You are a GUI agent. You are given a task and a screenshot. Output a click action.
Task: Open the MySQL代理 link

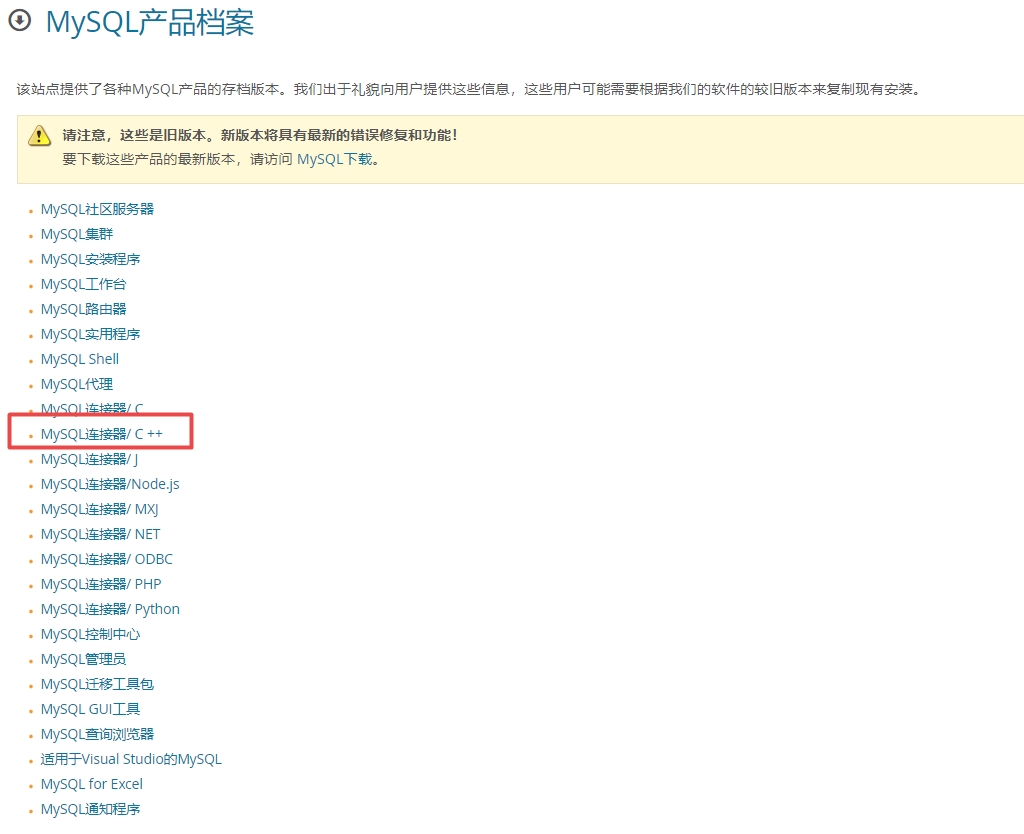pos(77,384)
